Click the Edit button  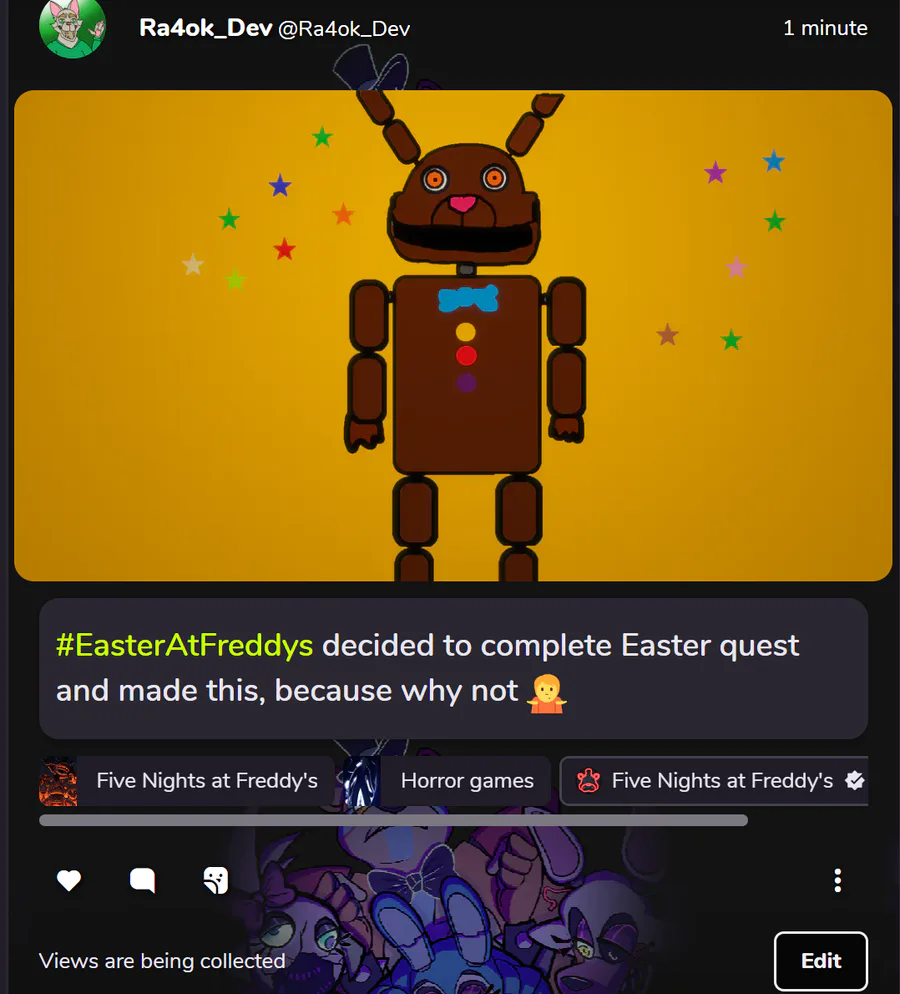(x=821, y=960)
